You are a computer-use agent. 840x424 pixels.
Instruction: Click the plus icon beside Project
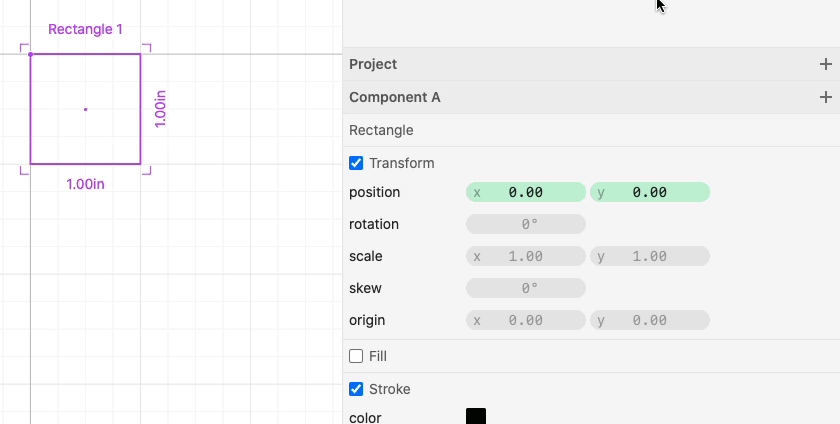pos(825,64)
